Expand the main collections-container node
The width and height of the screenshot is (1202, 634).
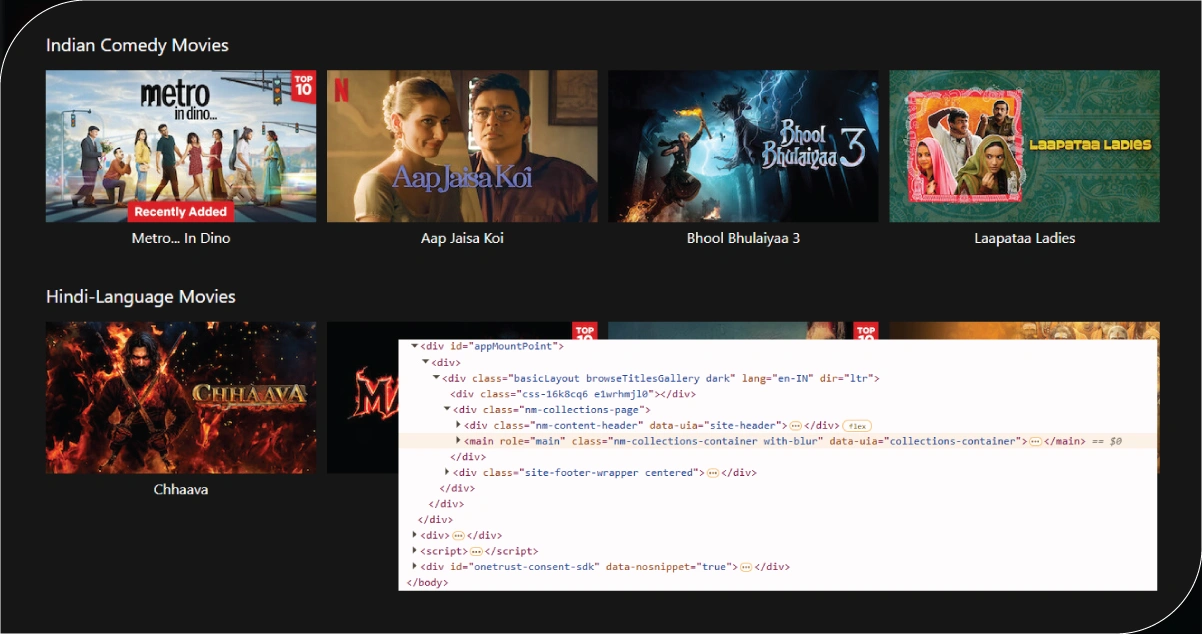click(x=458, y=441)
